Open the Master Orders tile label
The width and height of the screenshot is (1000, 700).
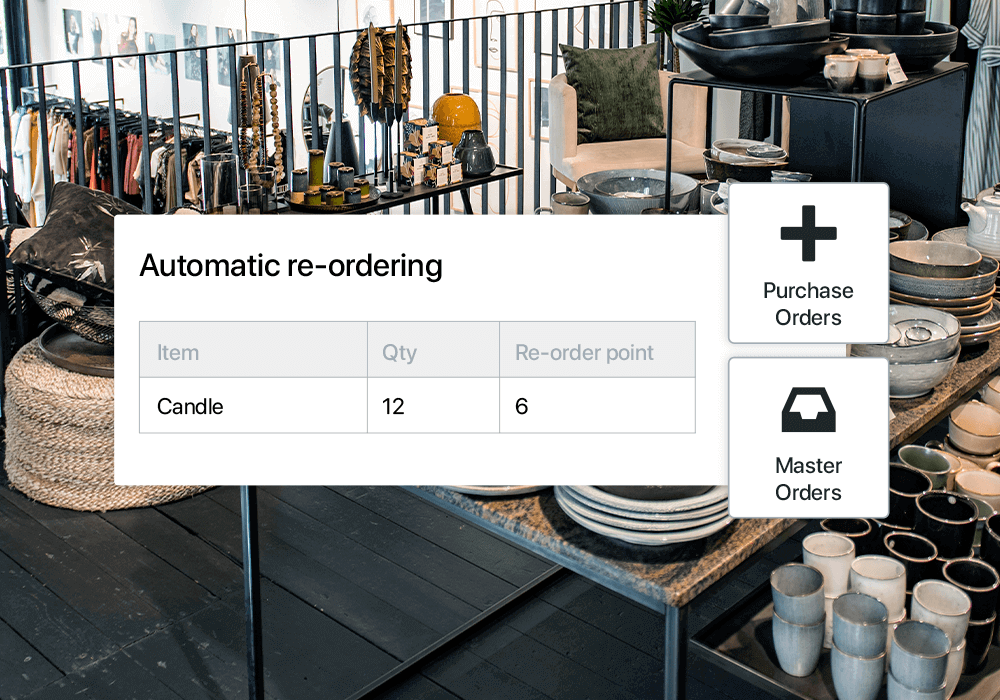pyautogui.click(x=808, y=479)
